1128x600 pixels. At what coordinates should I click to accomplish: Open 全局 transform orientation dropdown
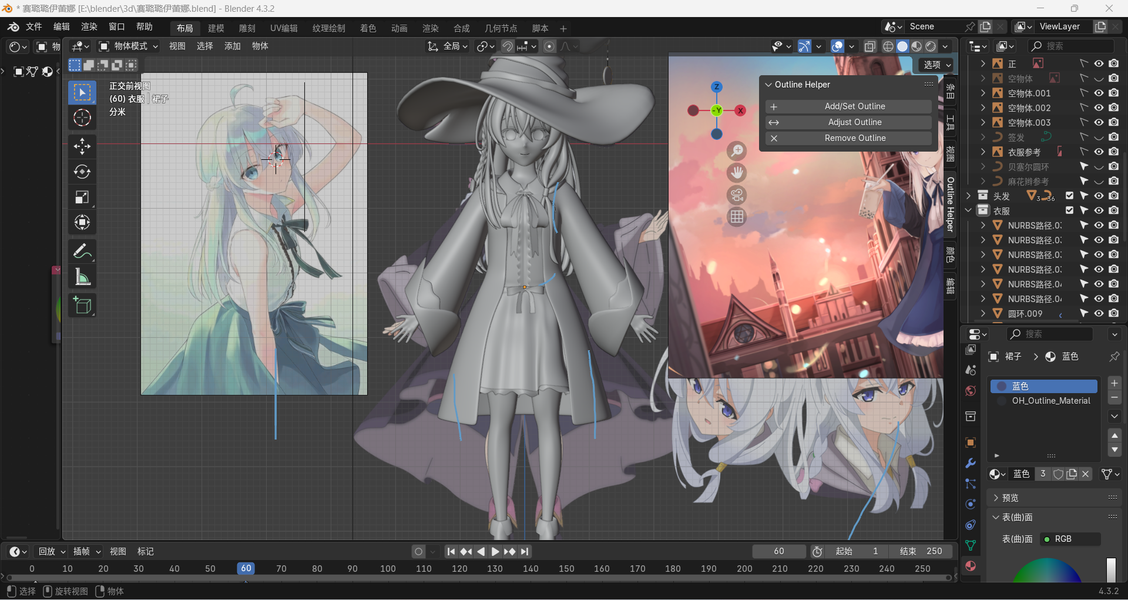447,46
